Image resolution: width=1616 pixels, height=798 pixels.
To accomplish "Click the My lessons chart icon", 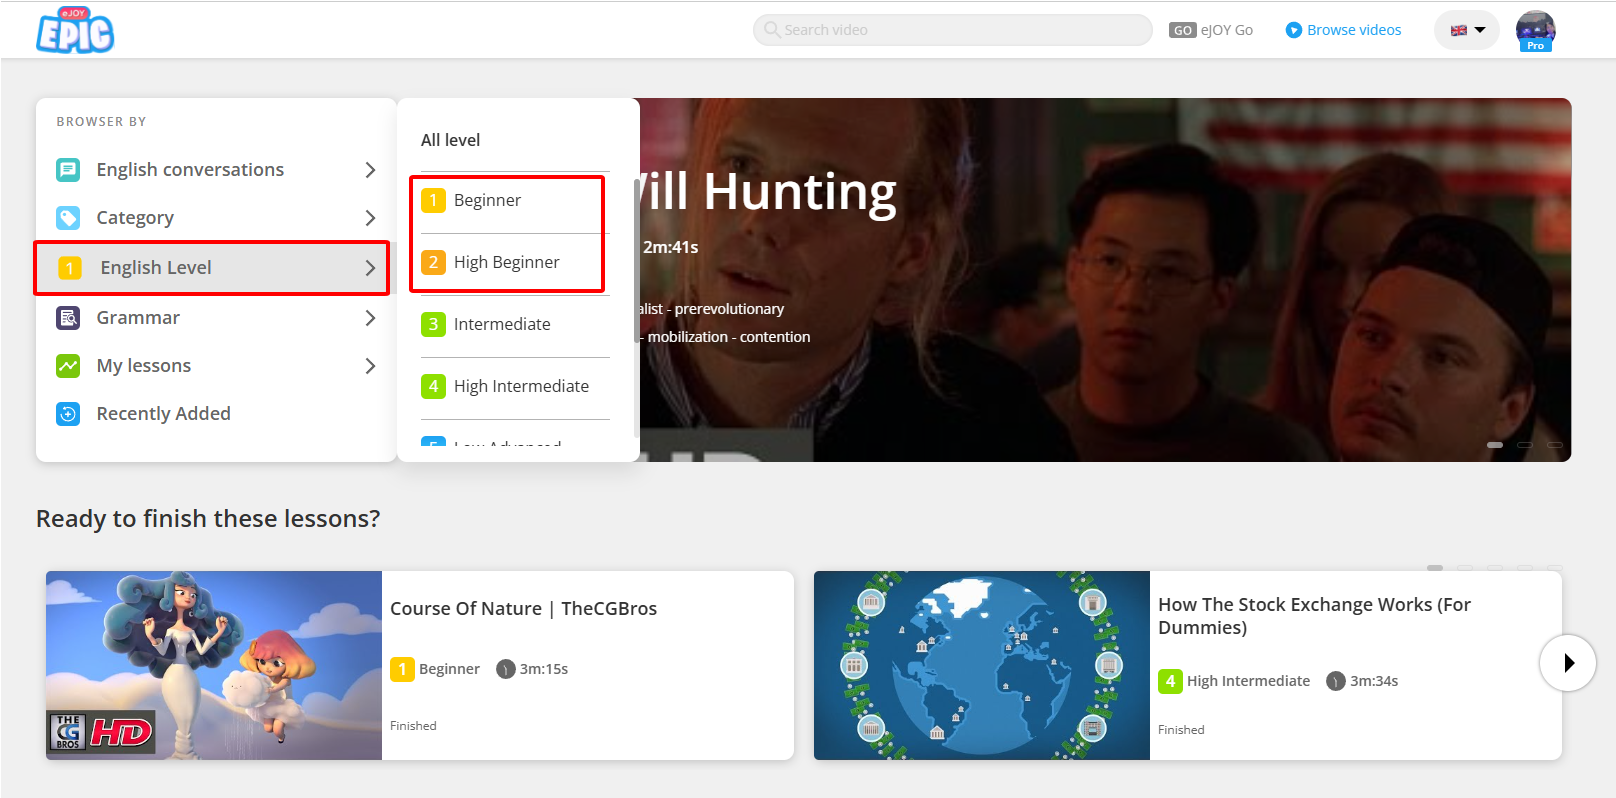I will tap(68, 366).
